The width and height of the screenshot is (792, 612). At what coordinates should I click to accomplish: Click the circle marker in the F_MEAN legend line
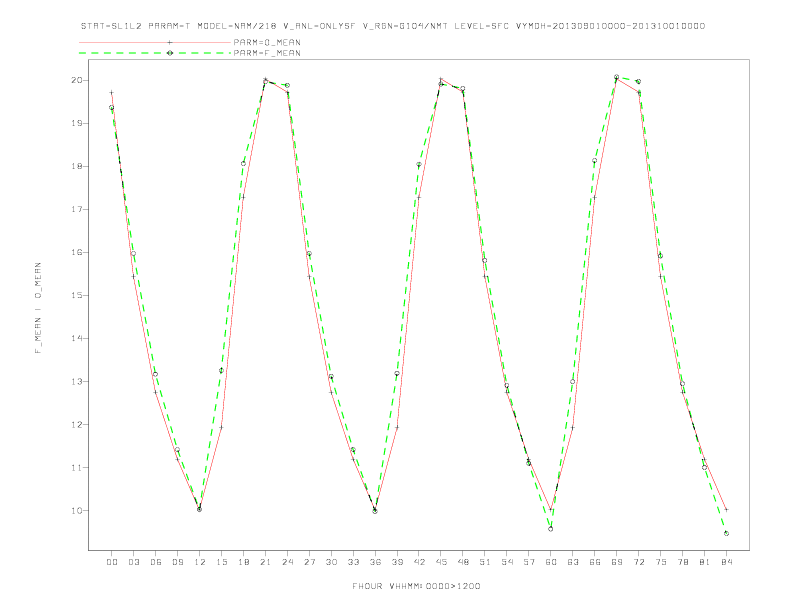(170, 53)
